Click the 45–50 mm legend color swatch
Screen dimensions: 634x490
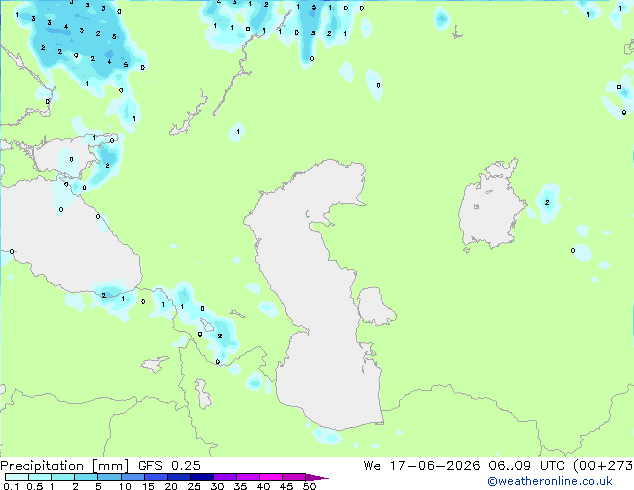pyautogui.click(x=294, y=477)
